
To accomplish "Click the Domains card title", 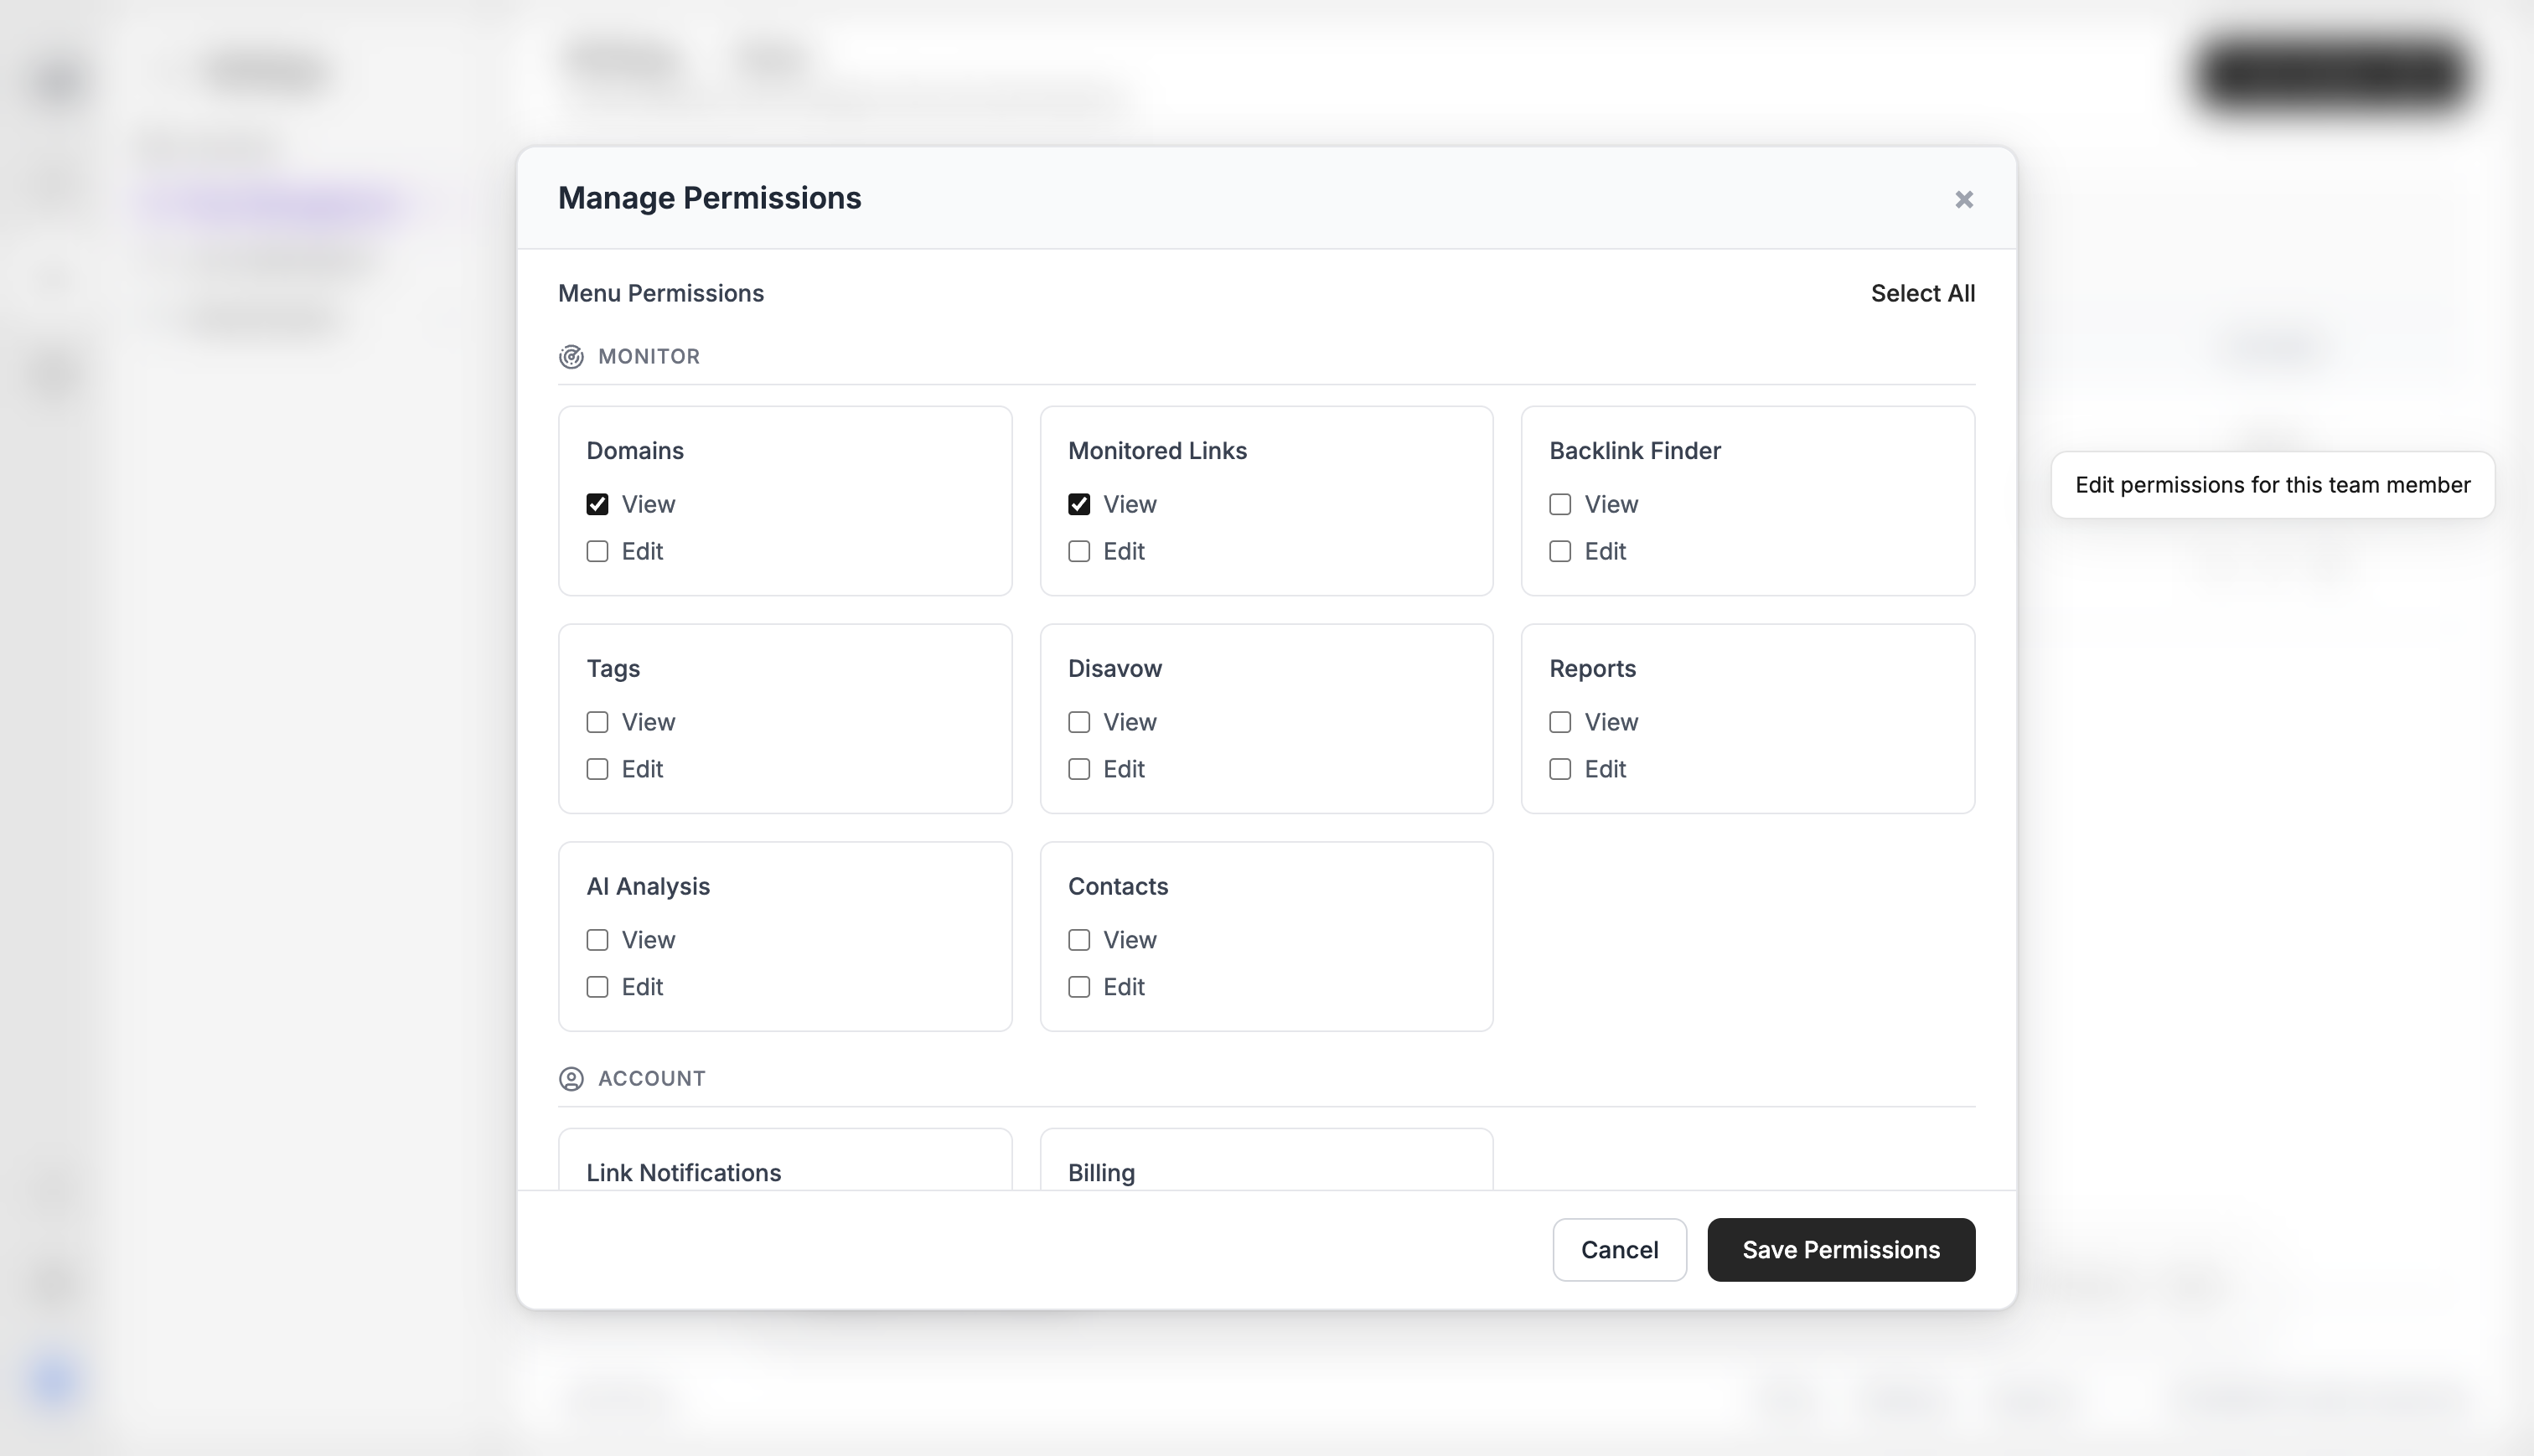I will [635, 451].
